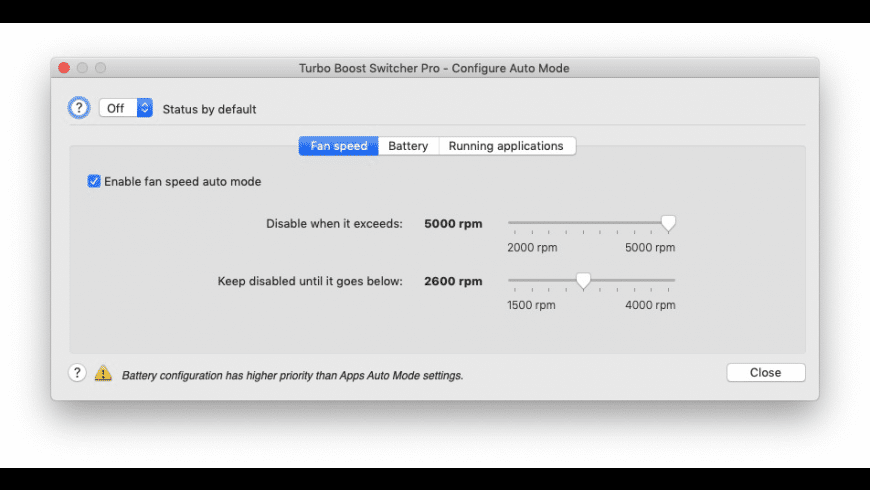
Task: Click the Disable when it exceeds slider thumb
Action: point(669,224)
